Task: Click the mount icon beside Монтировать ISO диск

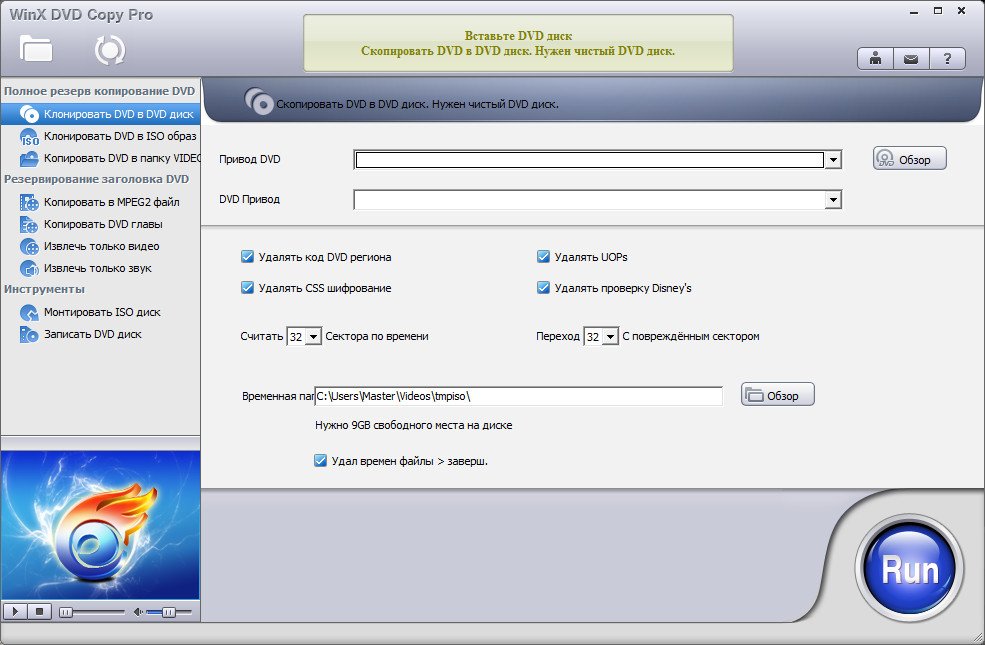Action: [x=29, y=312]
